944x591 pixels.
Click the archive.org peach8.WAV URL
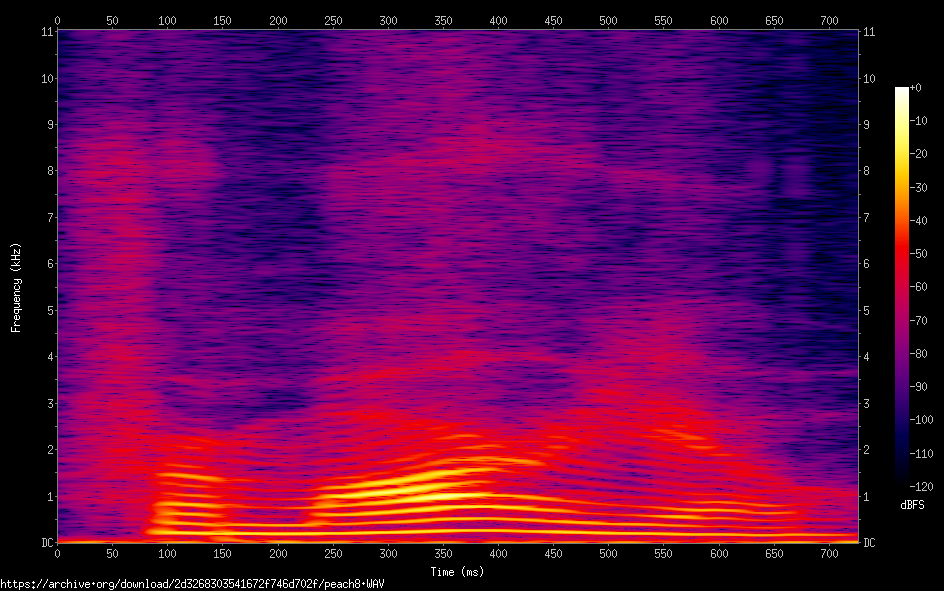click(x=192, y=583)
